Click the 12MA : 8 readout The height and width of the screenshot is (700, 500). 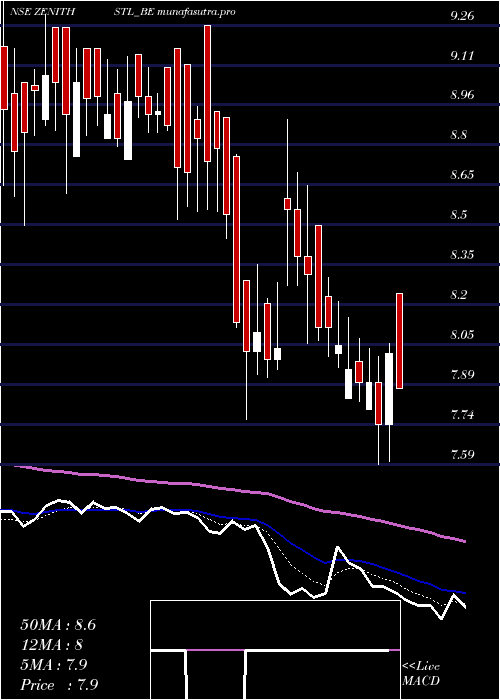52,645
